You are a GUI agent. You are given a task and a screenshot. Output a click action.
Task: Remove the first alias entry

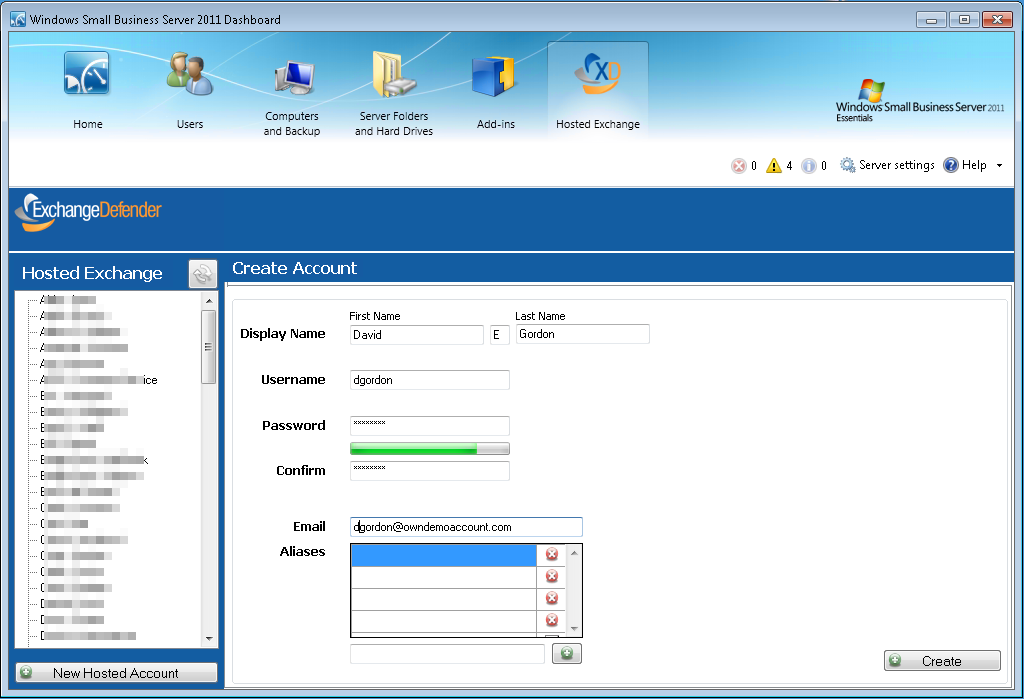coord(551,554)
